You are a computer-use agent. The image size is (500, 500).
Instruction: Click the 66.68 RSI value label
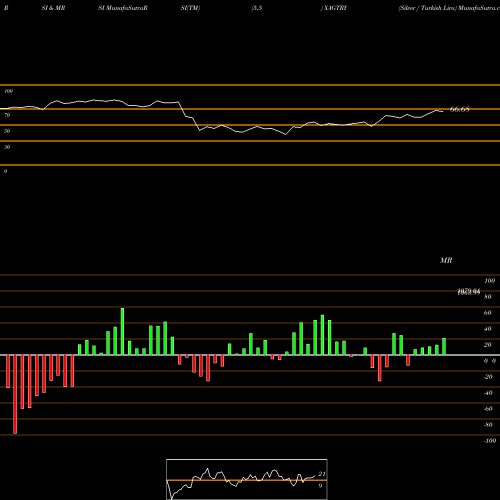(x=460, y=109)
